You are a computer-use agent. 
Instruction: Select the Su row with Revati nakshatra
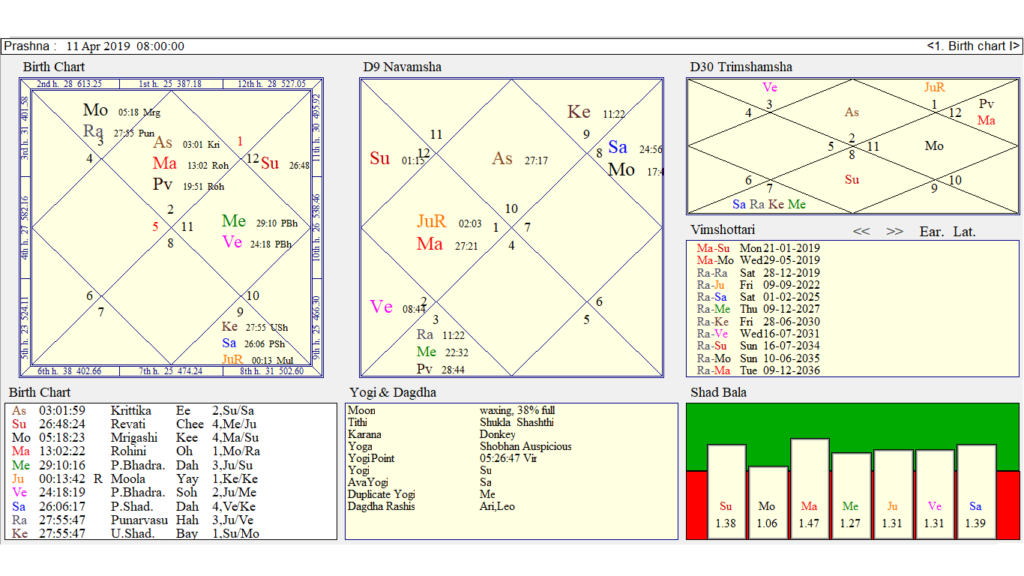(x=133, y=424)
